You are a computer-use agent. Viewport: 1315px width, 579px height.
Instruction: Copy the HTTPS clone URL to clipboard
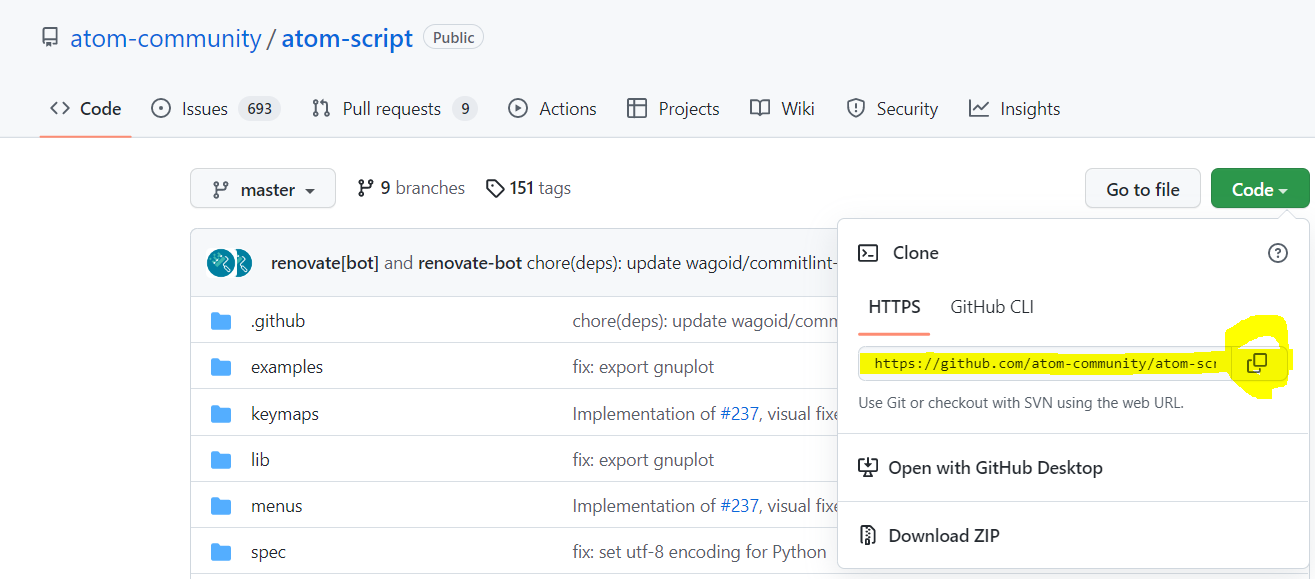click(x=1257, y=363)
